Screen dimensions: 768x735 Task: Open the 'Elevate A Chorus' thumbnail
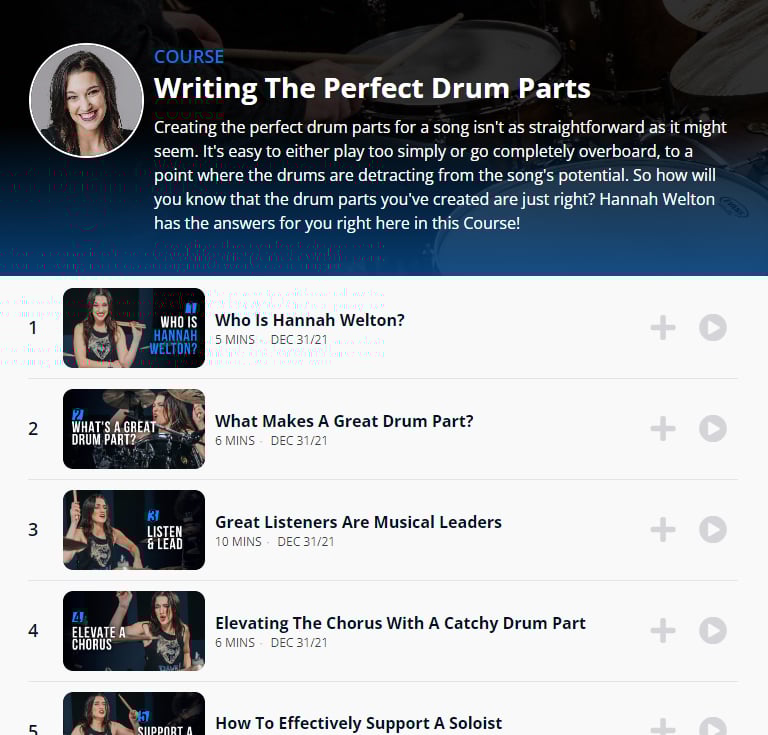[x=134, y=630]
